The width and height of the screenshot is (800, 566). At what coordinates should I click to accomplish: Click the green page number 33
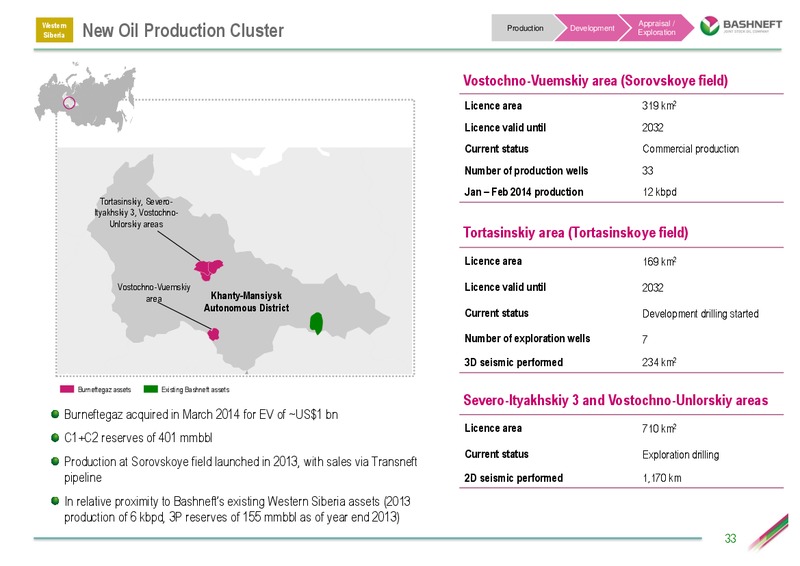point(730,538)
